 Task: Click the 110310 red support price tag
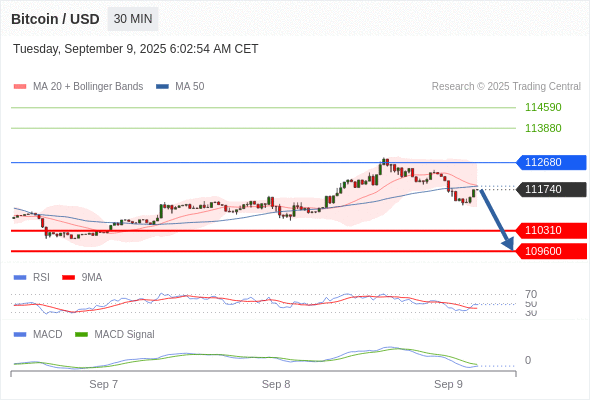(551, 230)
